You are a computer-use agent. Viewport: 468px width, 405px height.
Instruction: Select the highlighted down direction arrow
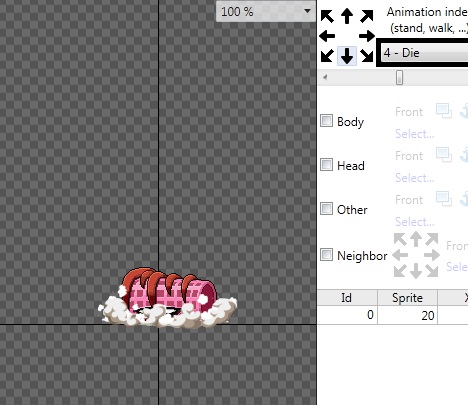click(x=347, y=55)
